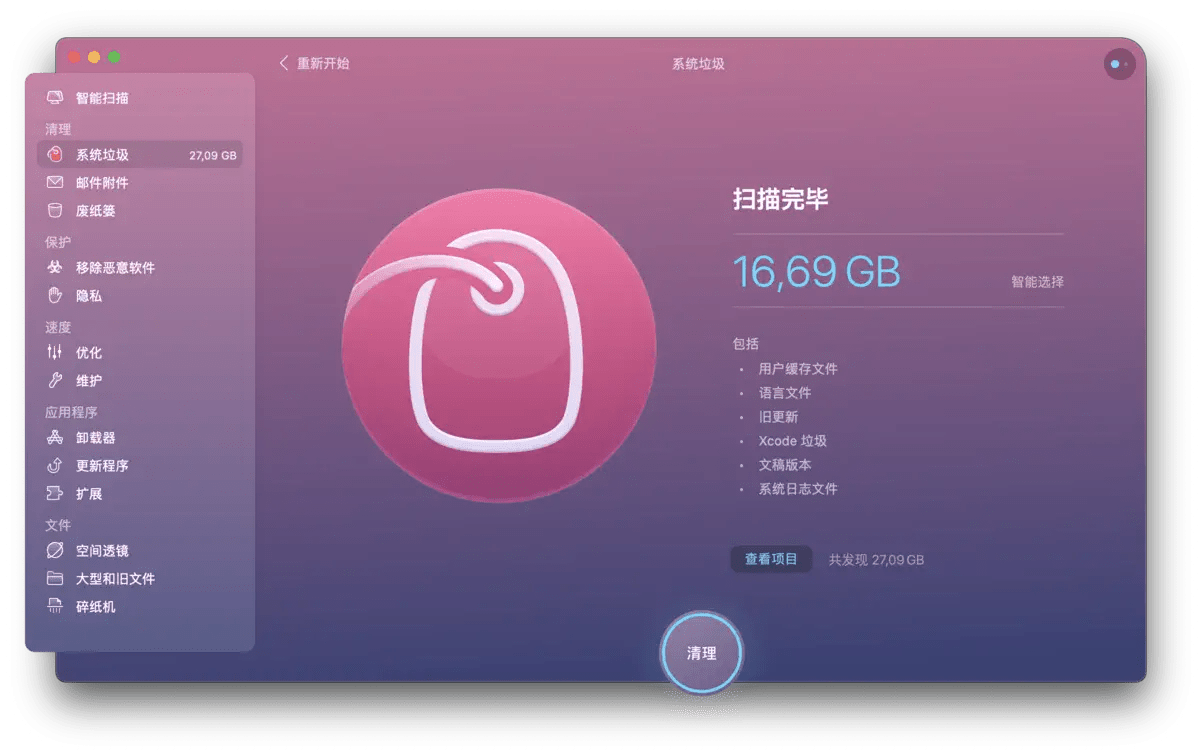Select 空间透镜 label in sidebar
Image resolution: width=1202 pixels, height=756 pixels.
click(x=102, y=551)
